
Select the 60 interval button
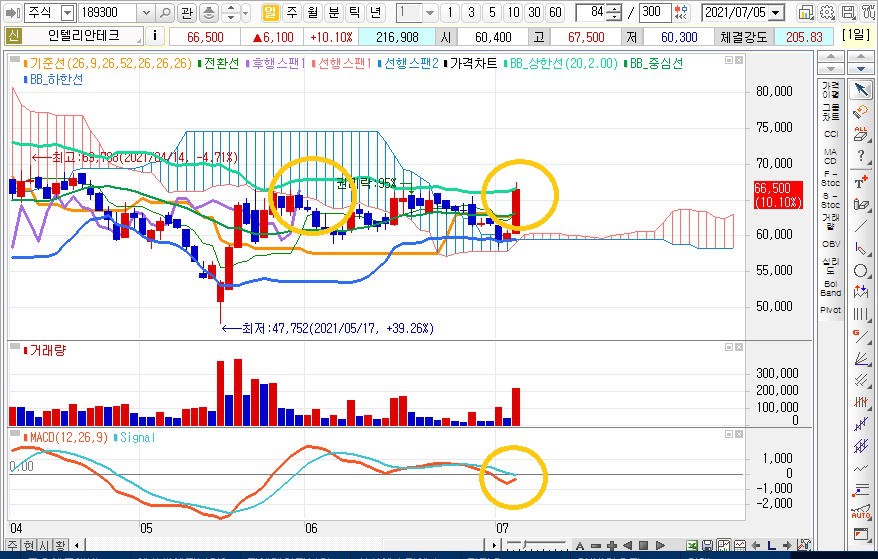point(555,12)
